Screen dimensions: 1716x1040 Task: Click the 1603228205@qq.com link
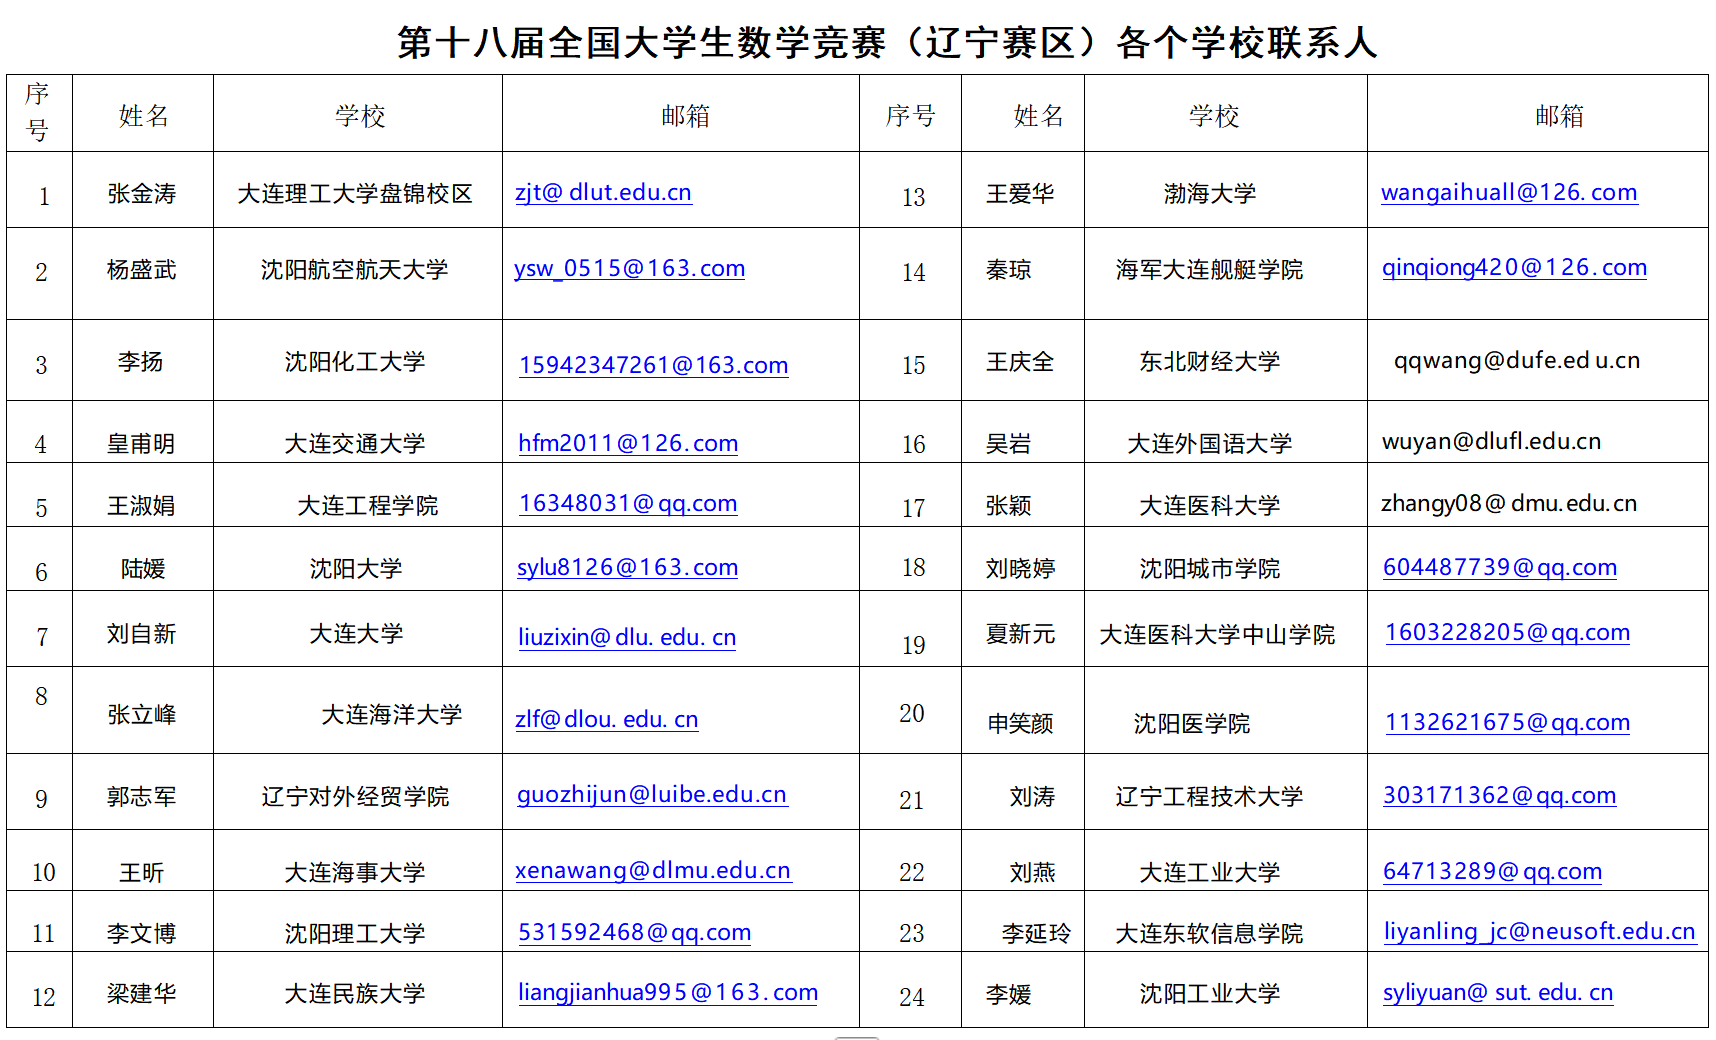pyautogui.click(x=1507, y=632)
